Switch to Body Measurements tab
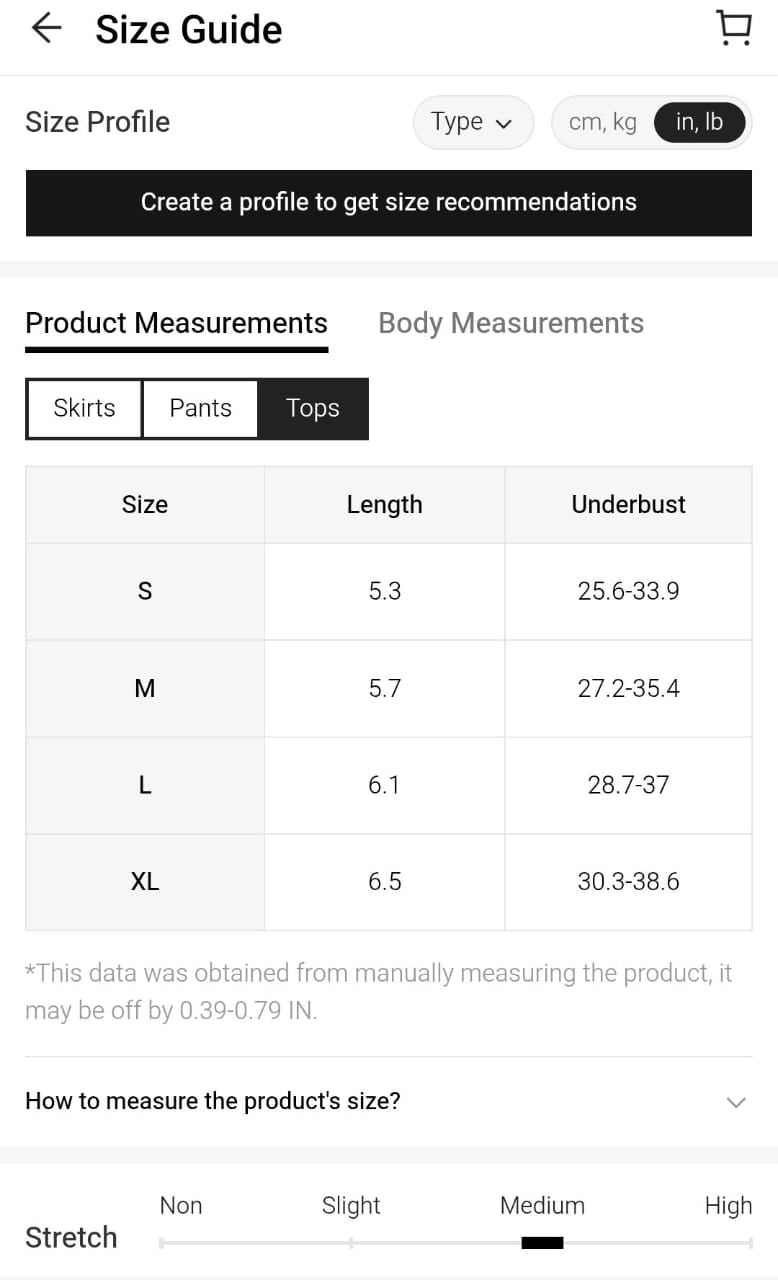This screenshot has width=778, height=1280. coord(510,323)
